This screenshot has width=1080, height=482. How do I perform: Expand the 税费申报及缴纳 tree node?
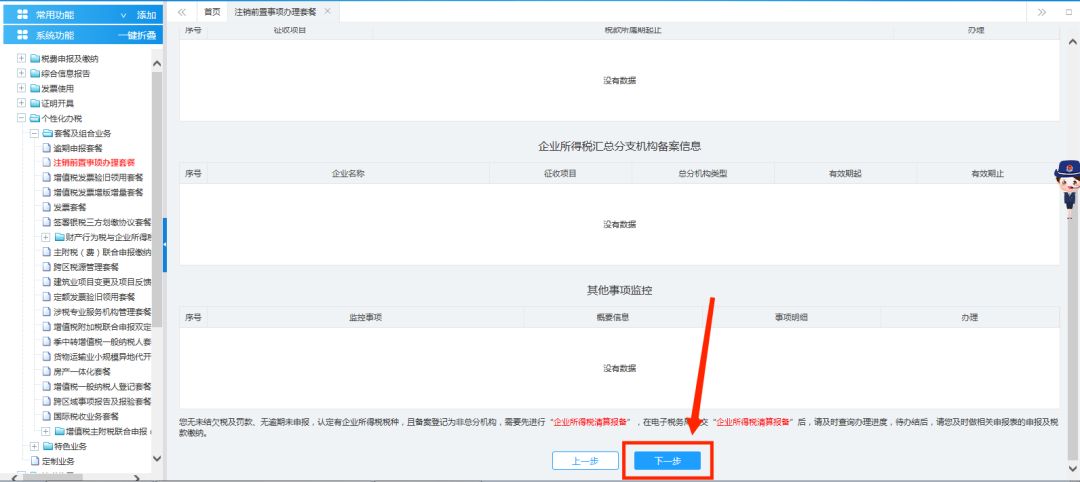click(21, 59)
